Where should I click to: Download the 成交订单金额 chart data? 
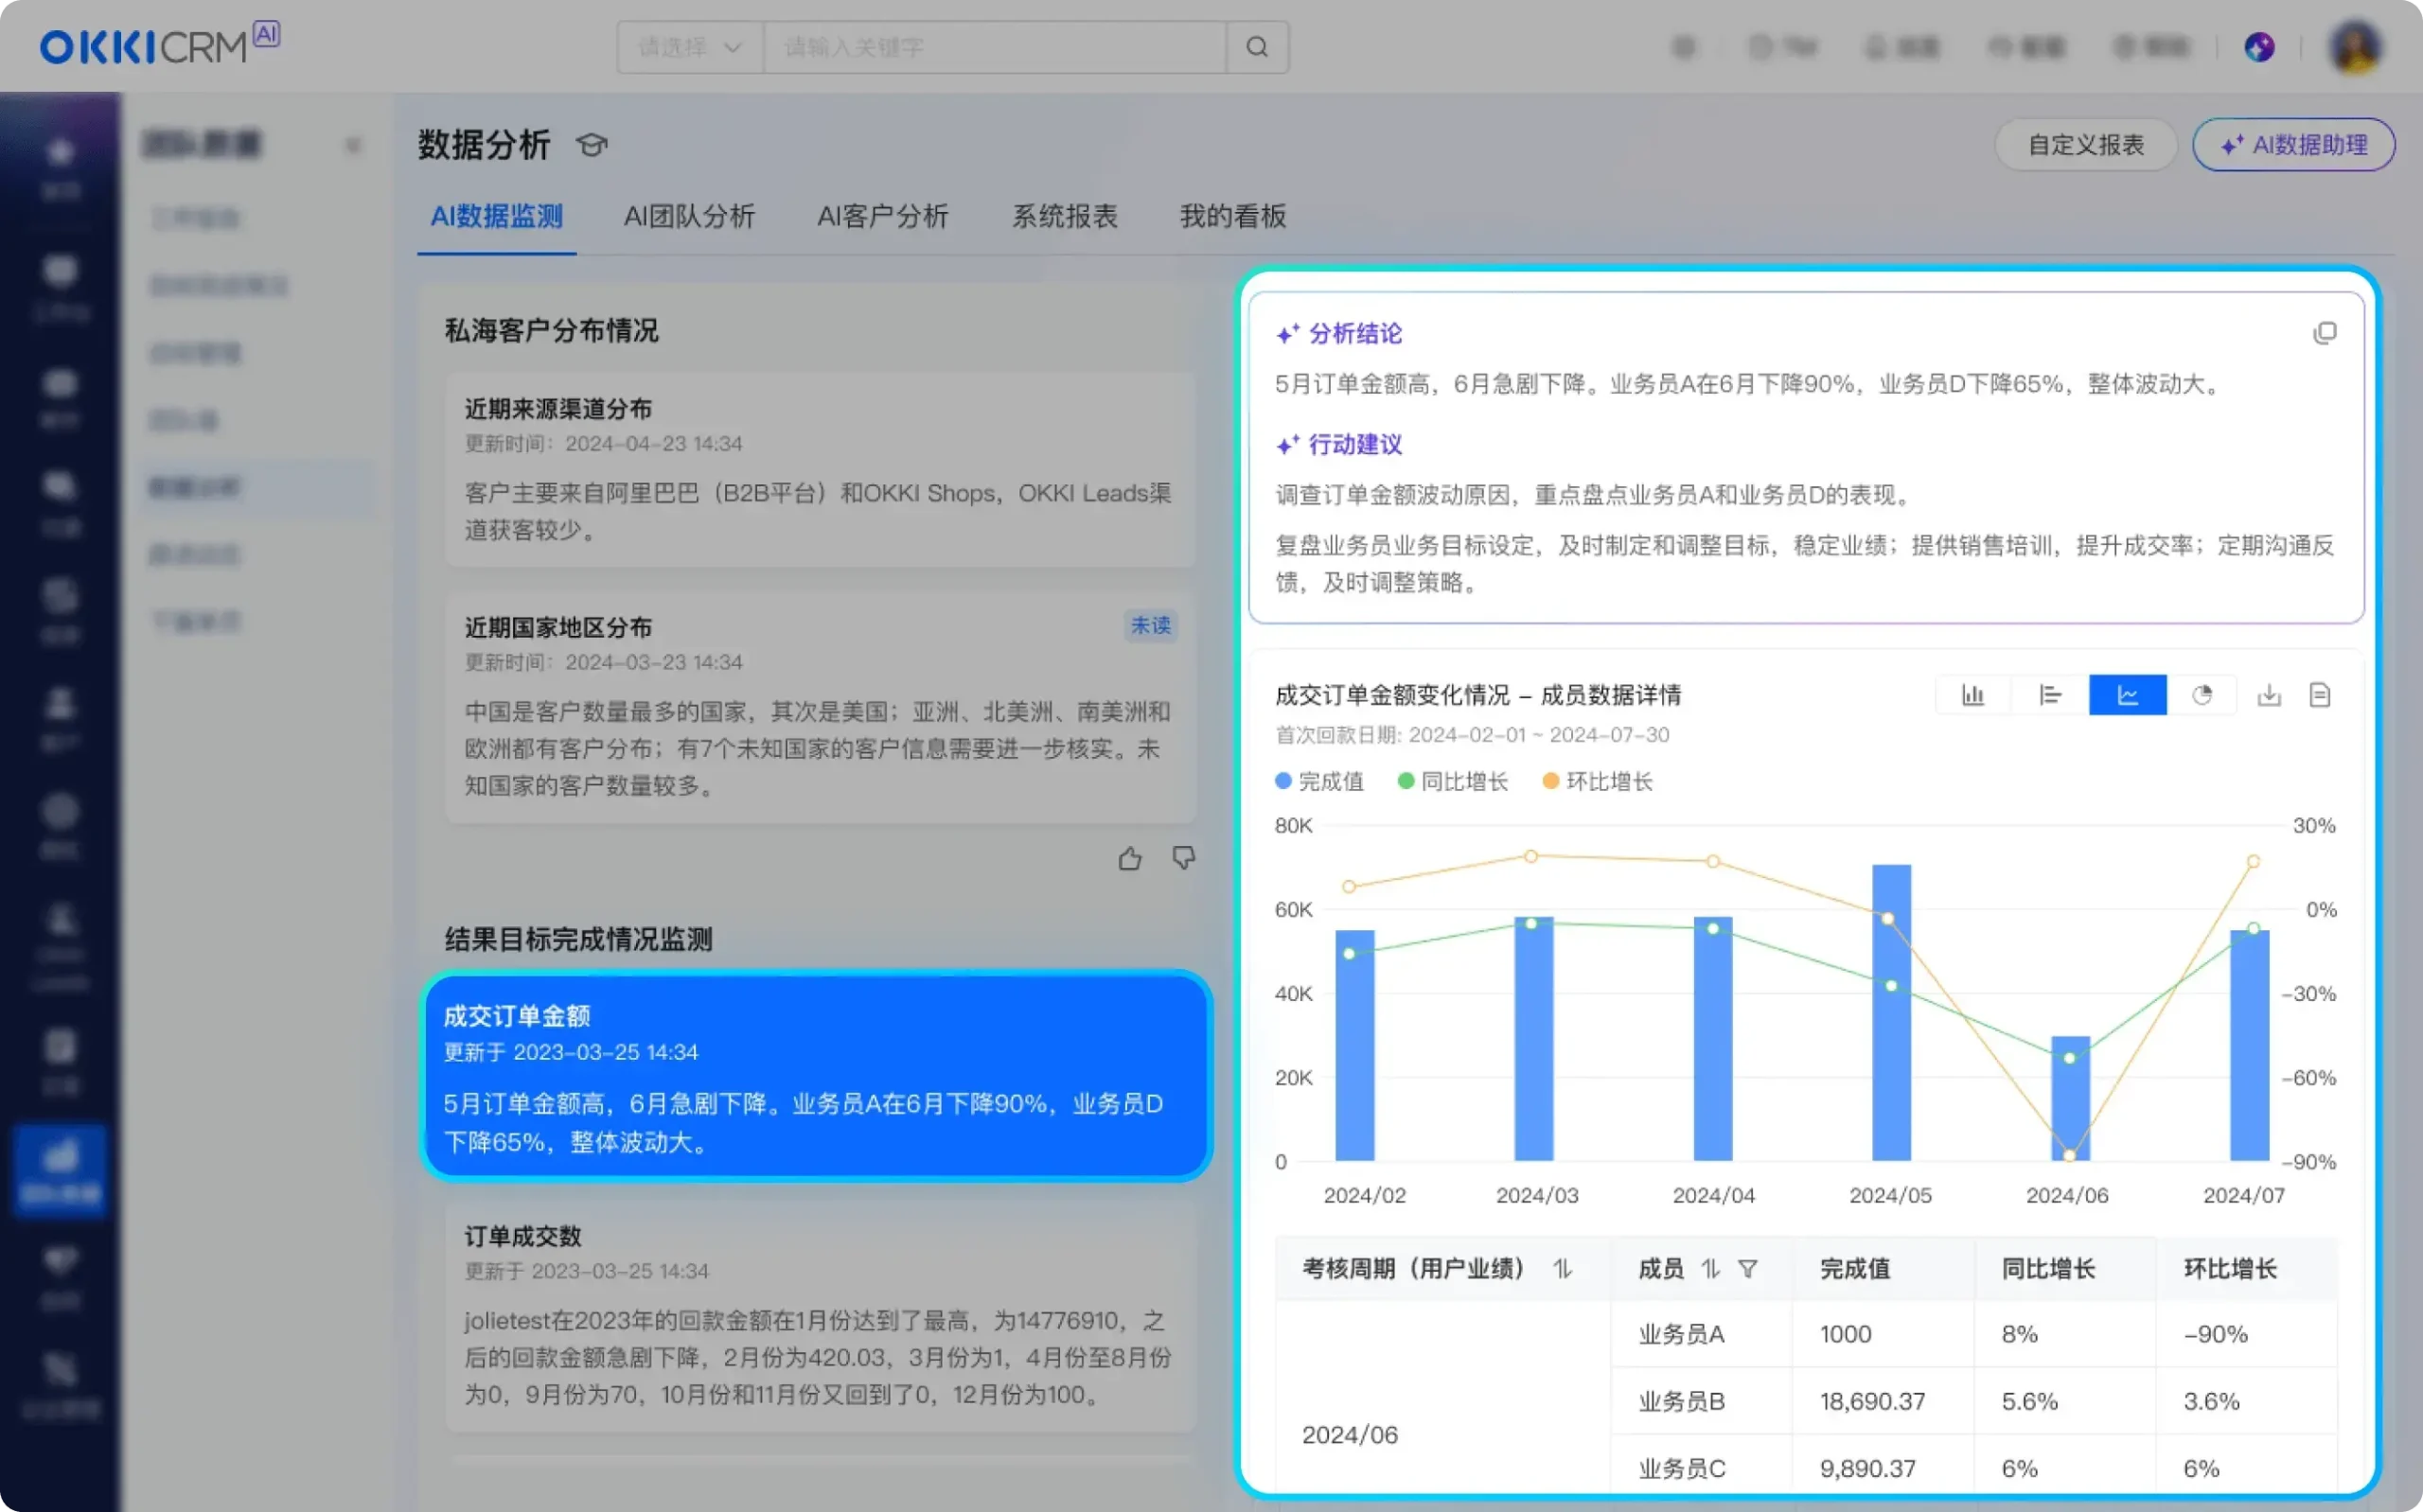click(x=2269, y=694)
